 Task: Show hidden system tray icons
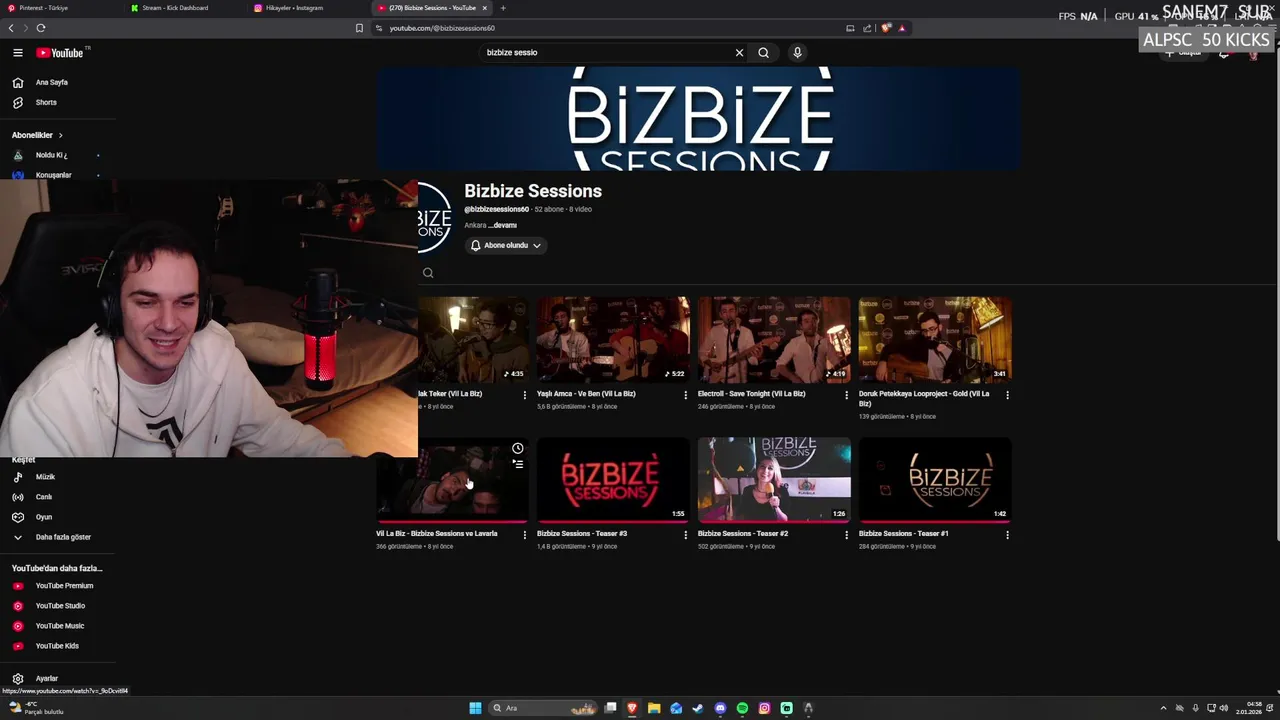(1163, 708)
